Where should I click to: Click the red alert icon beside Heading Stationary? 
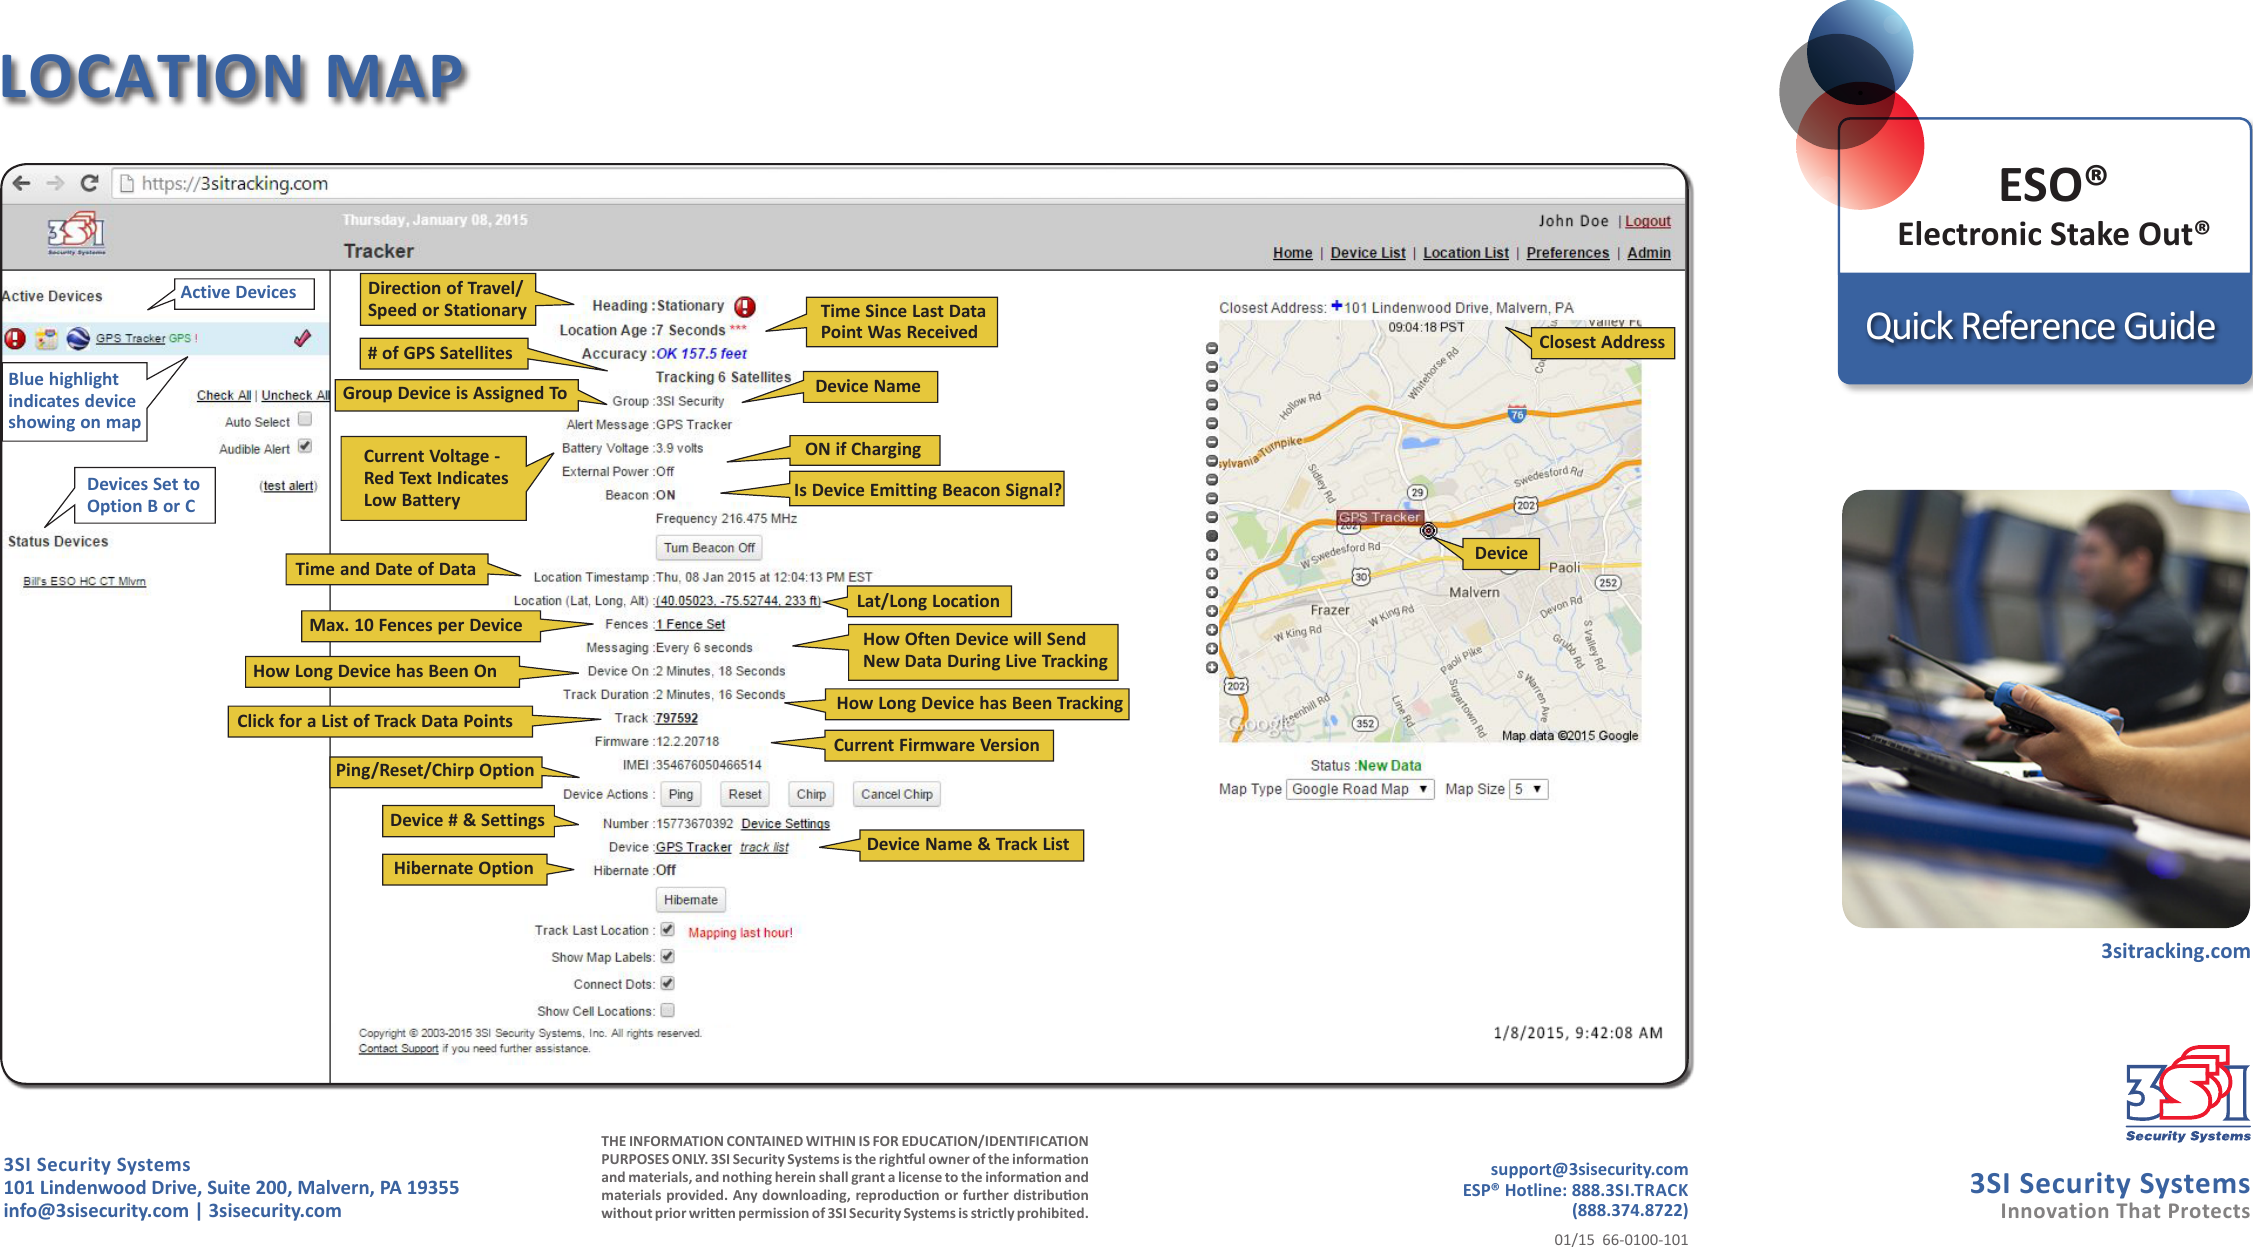pos(745,306)
